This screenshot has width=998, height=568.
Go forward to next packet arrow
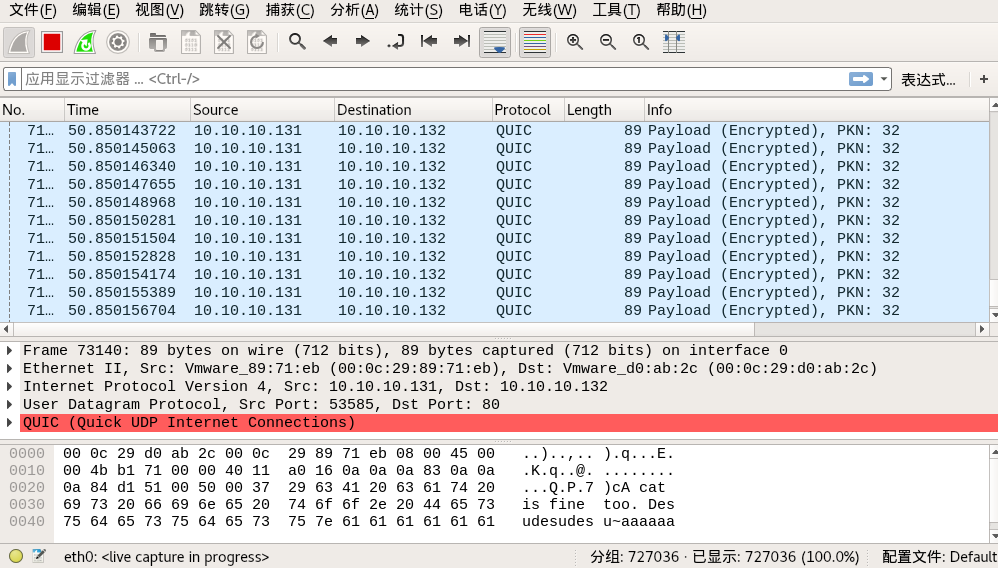(363, 42)
